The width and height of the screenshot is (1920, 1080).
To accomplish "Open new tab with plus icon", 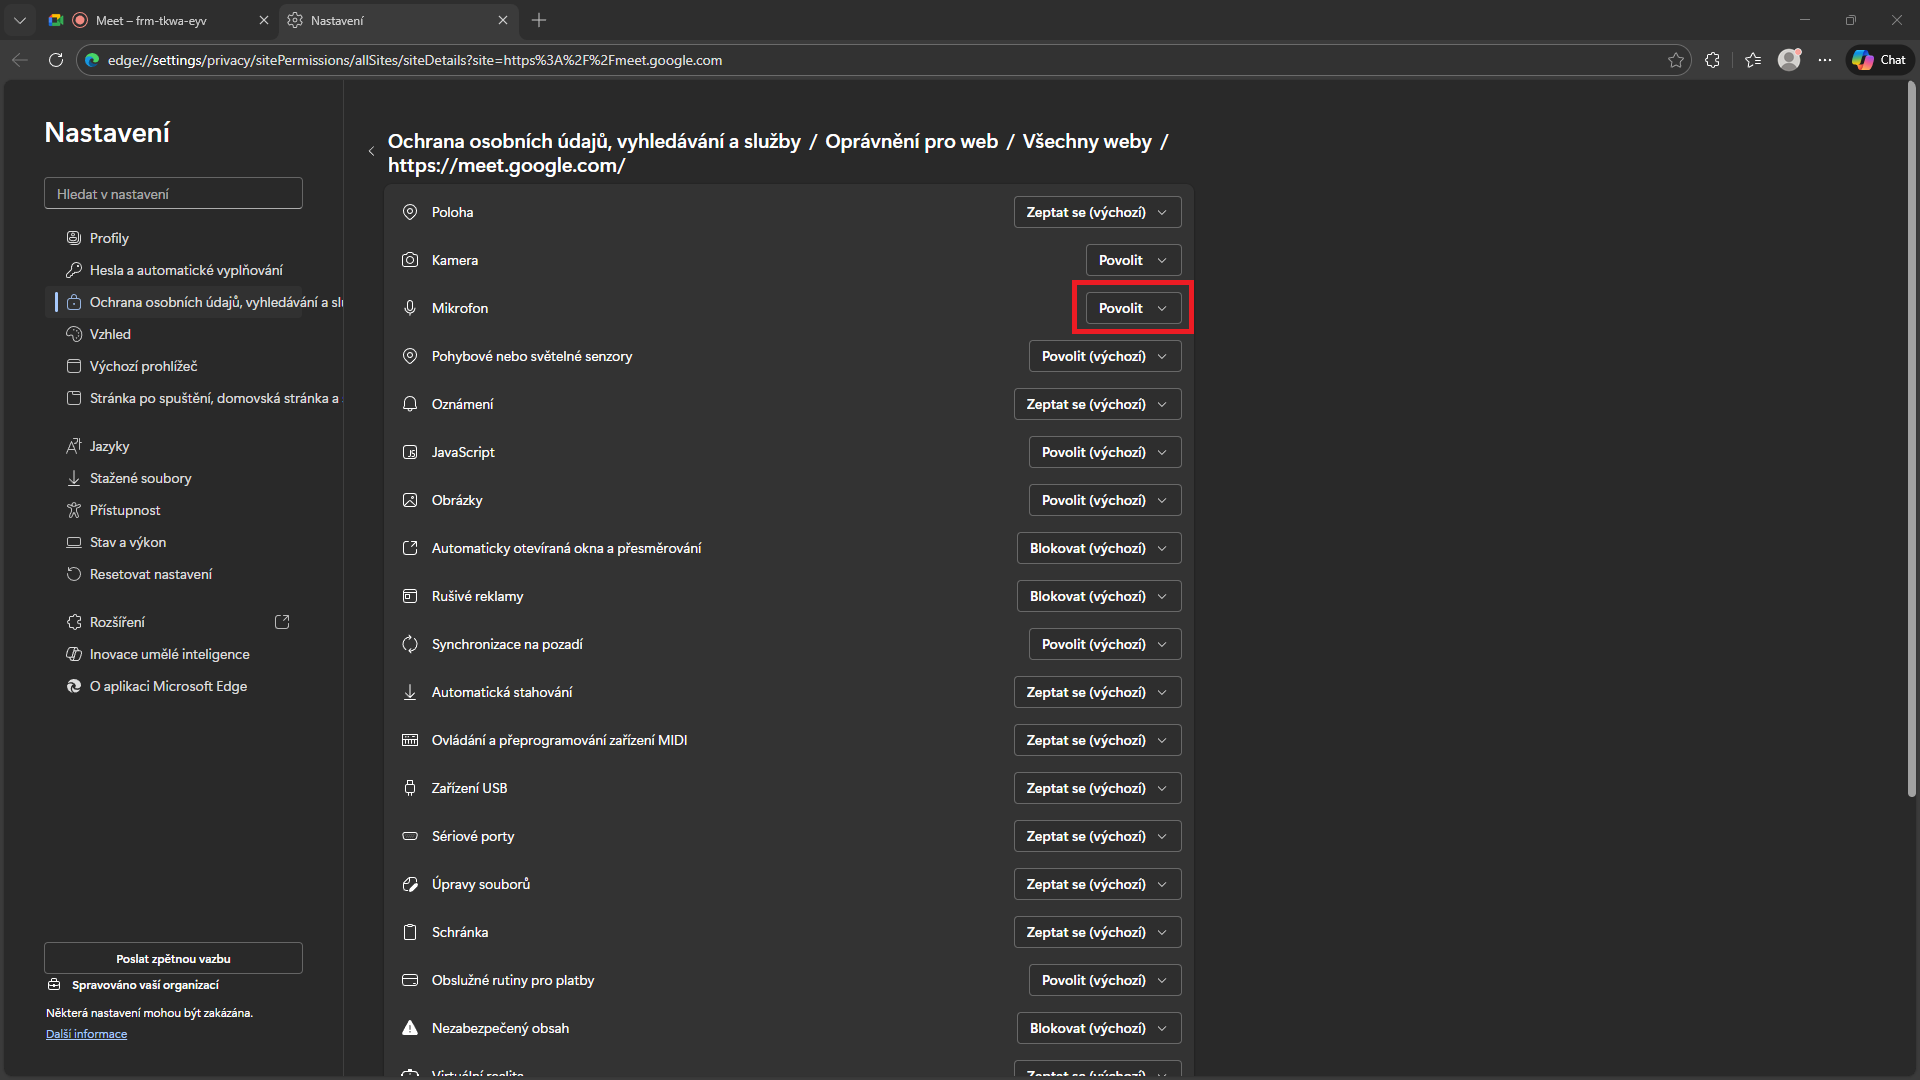I will pos(539,20).
